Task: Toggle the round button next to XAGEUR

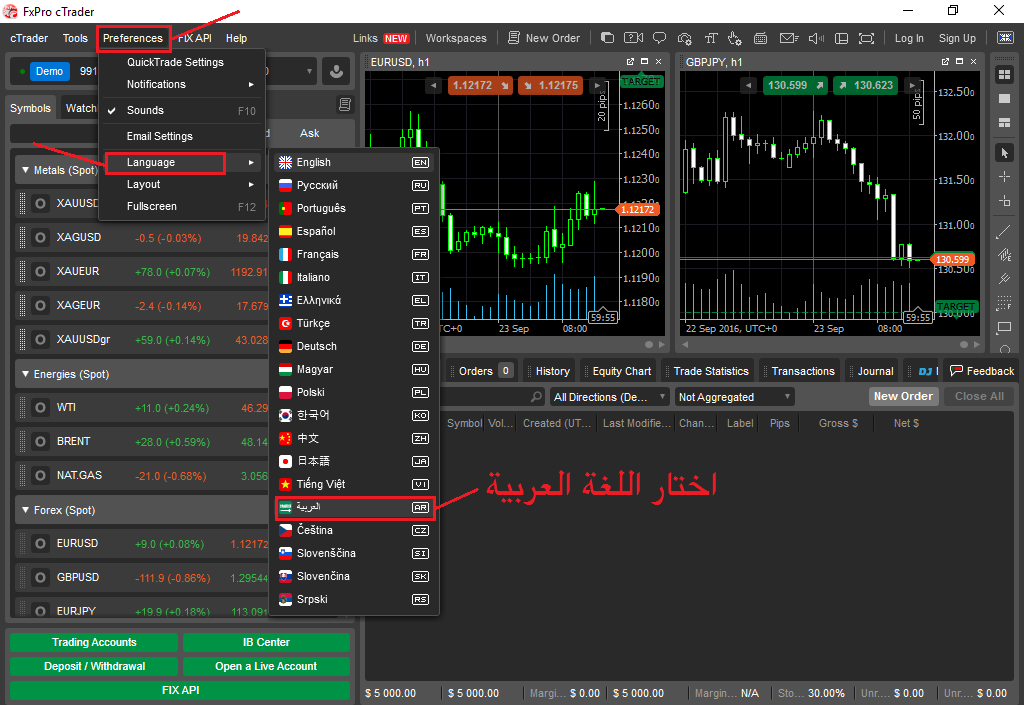Action: [x=40, y=306]
